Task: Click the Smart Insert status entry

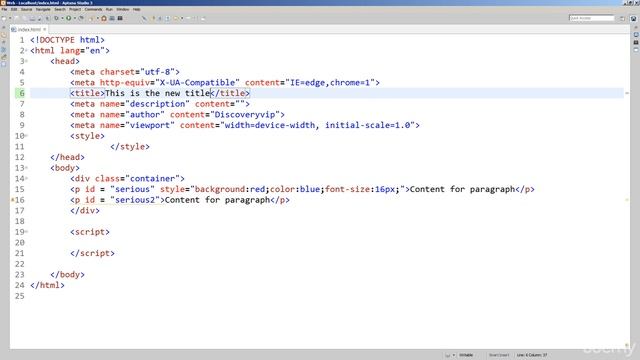Action: tap(499, 355)
